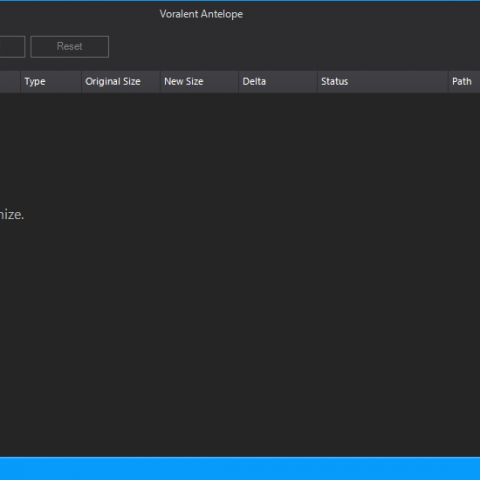The image size is (480, 480).
Task: Sort by the Delta column header
Action: [278, 82]
